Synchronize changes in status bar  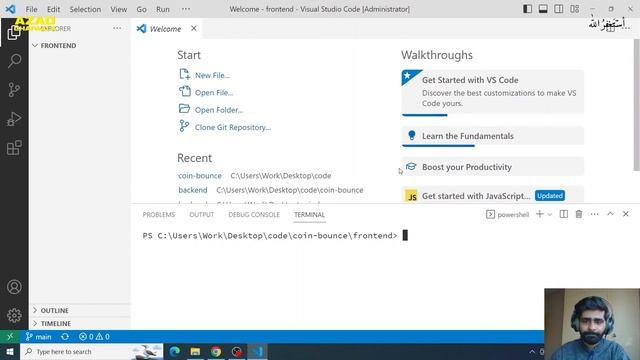[65, 337]
